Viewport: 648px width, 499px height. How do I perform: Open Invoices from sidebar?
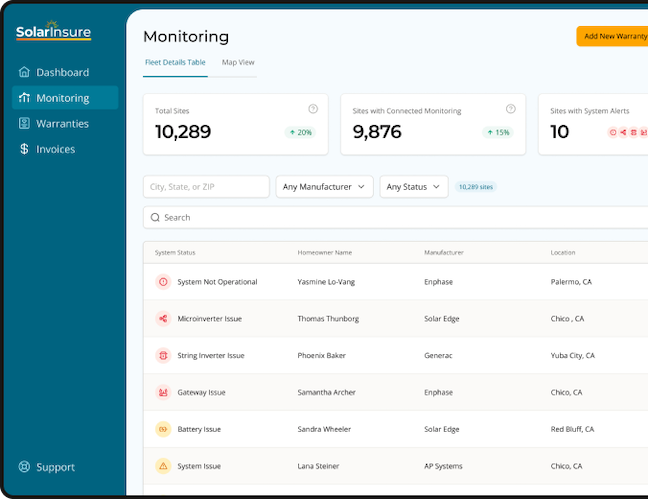65,149
